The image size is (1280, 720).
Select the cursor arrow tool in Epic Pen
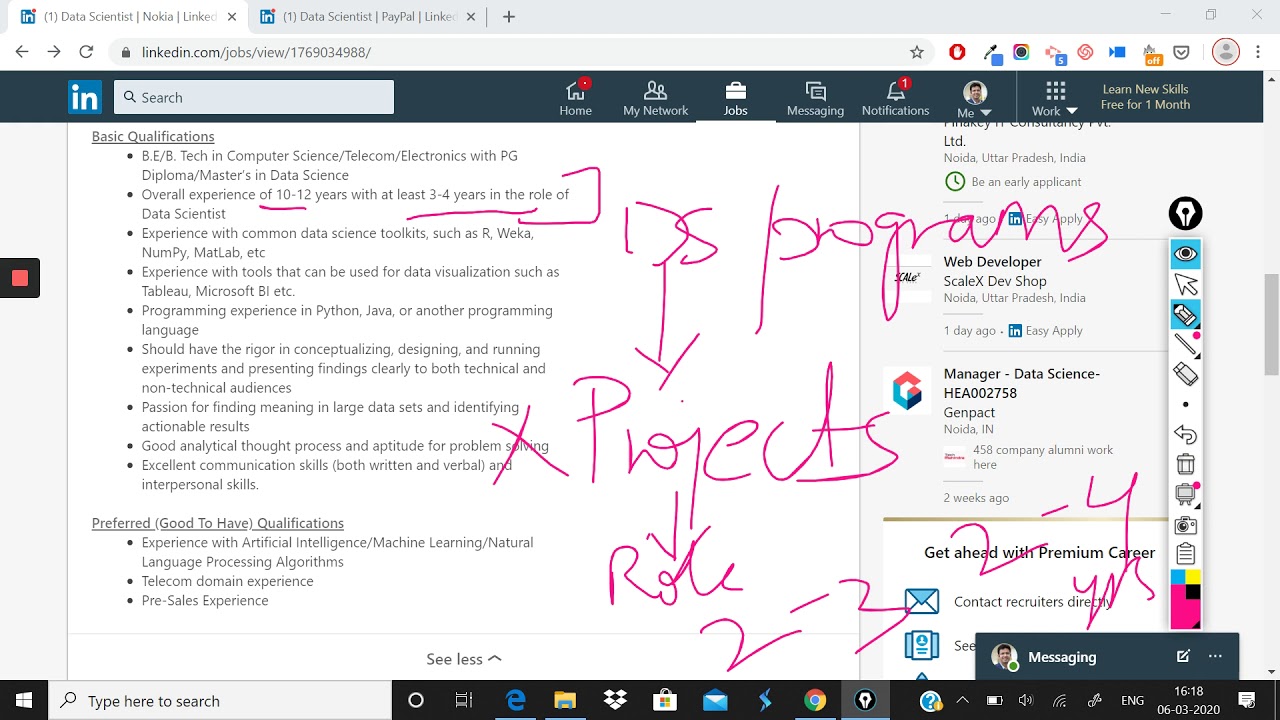pos(1185,284)
